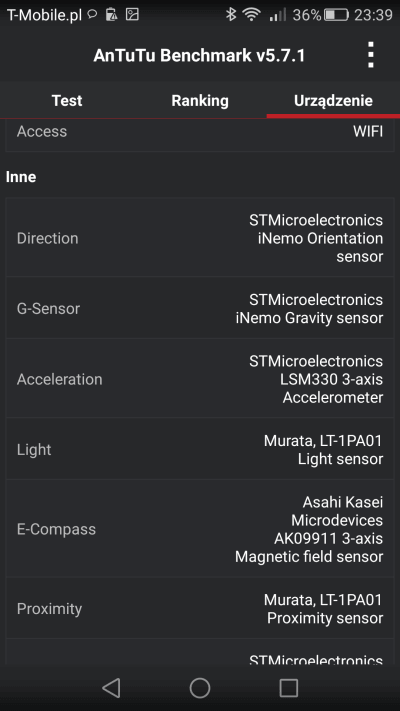Select the Direction sensor row
This screenshot has width=400, height=711.
[200, 238]
